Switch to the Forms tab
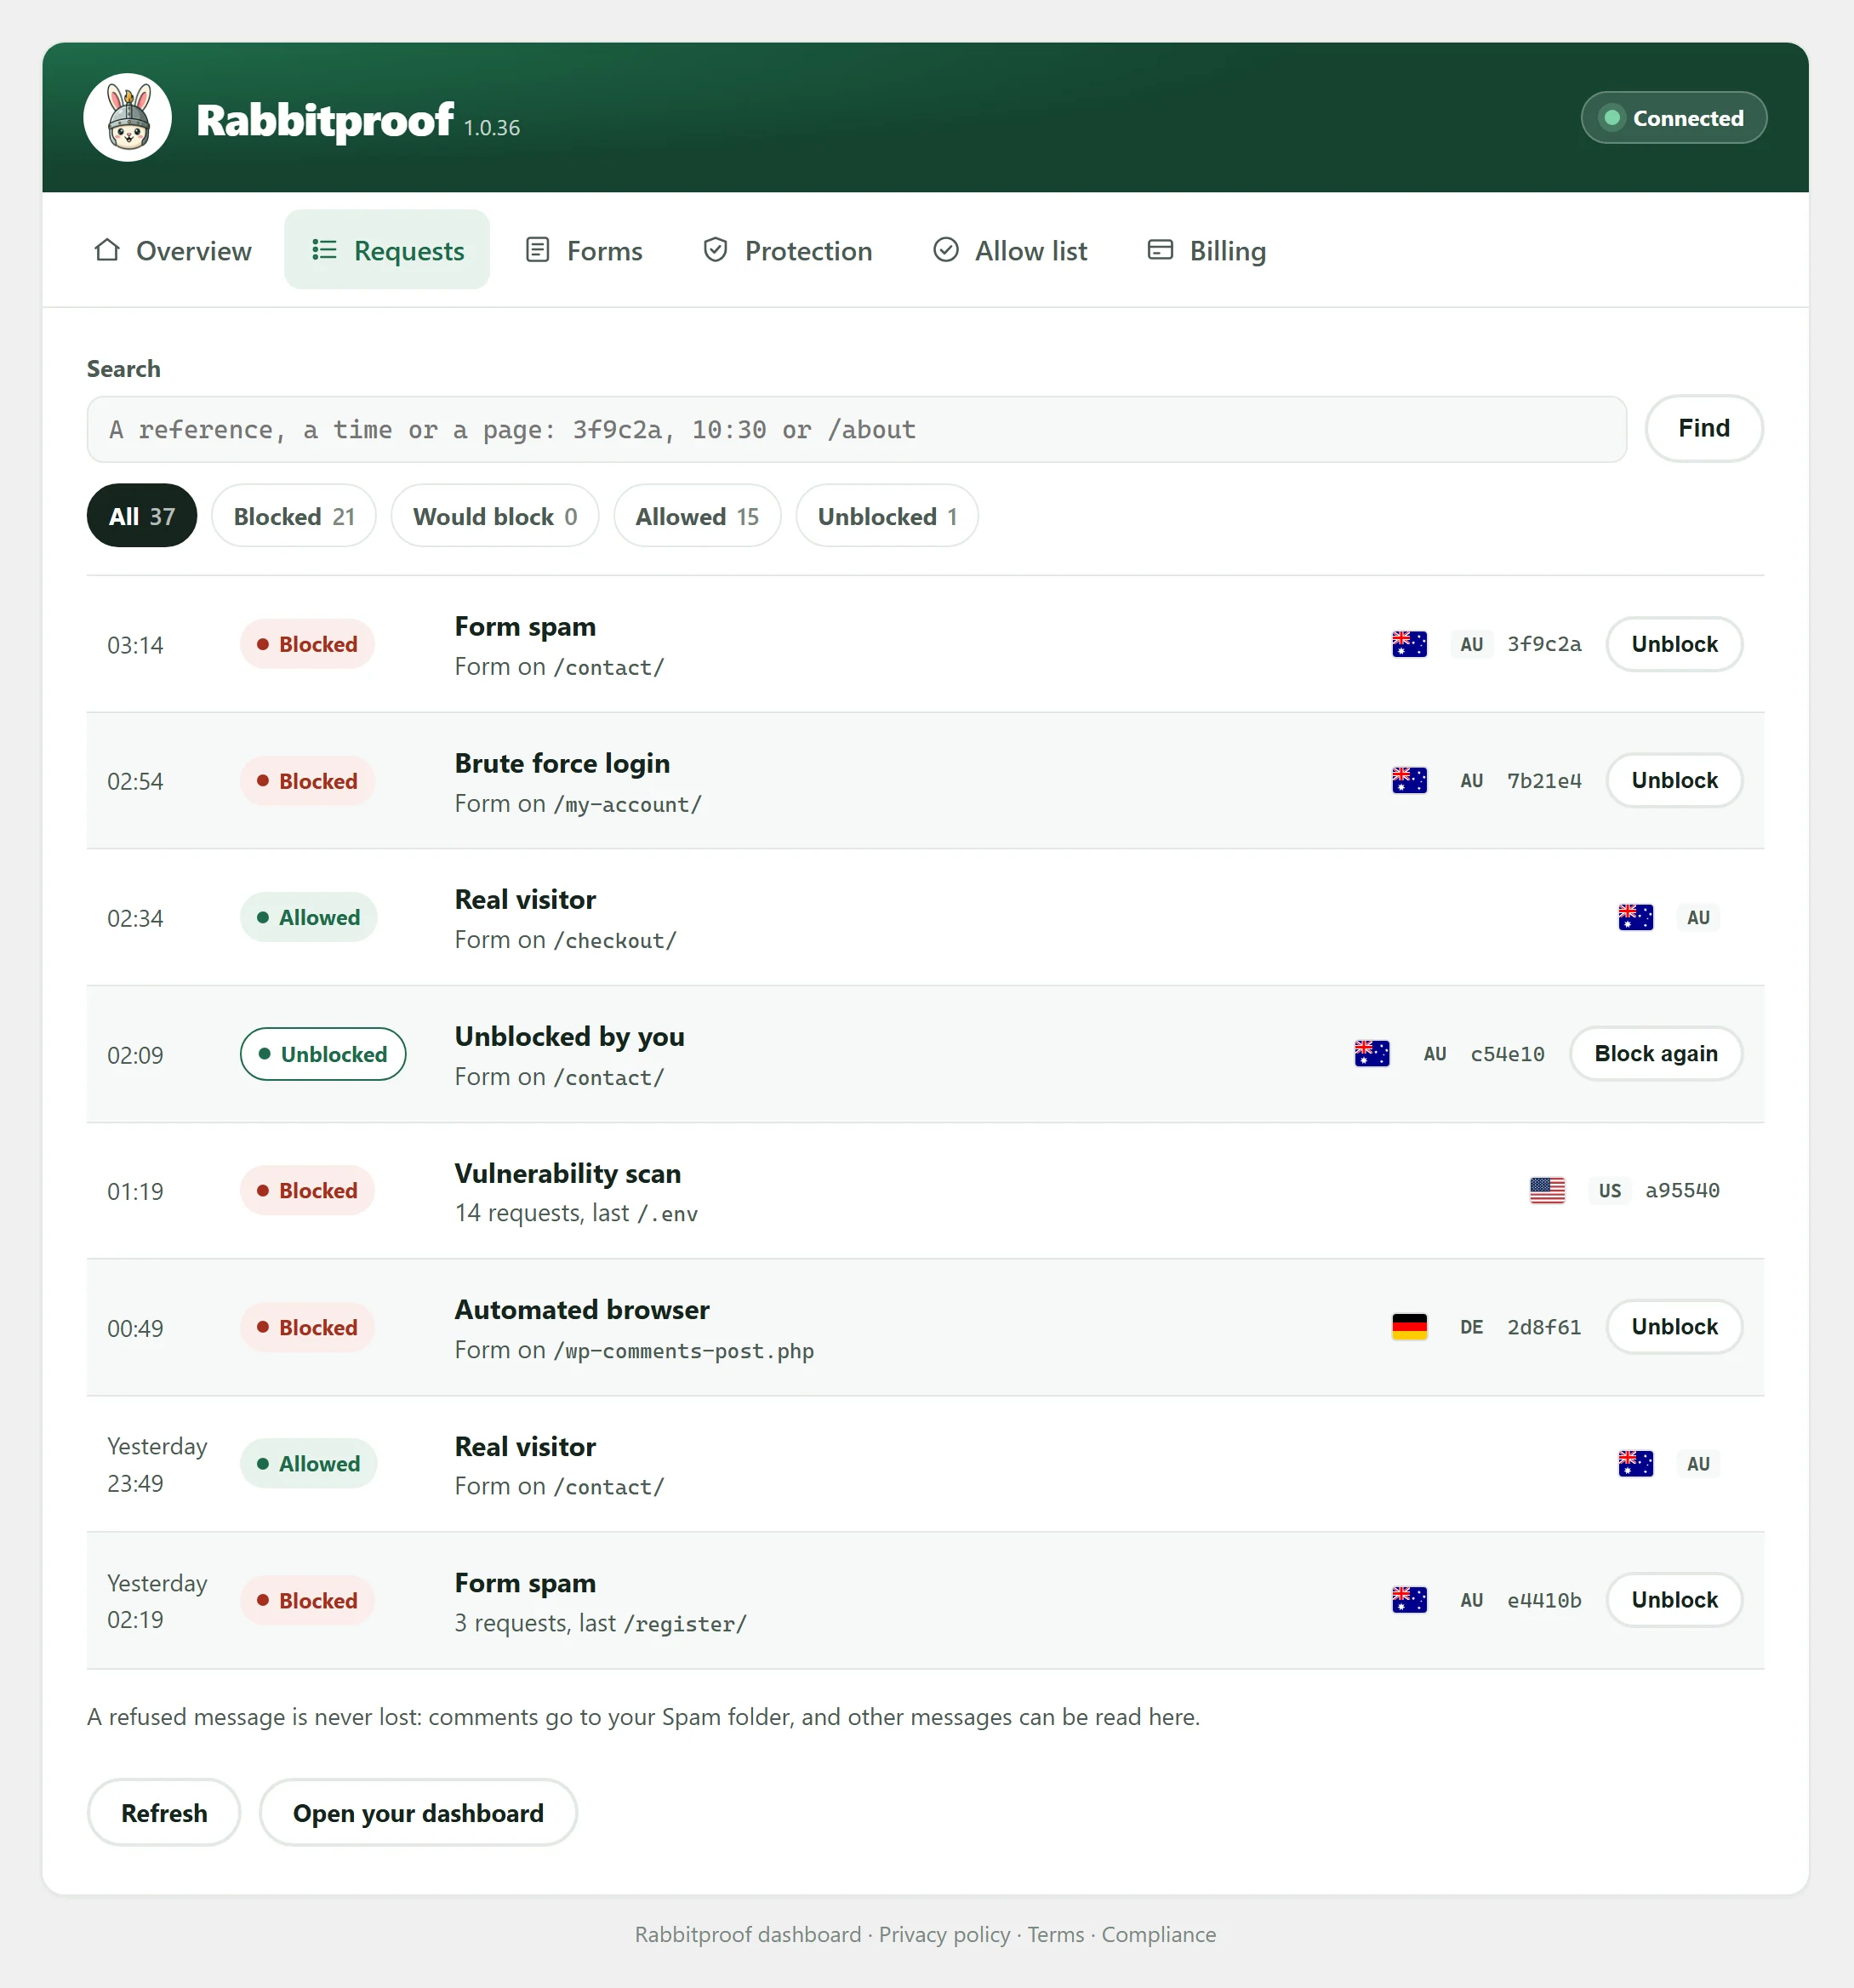The image size is (1854, 1988). click(x=585, y=250)
